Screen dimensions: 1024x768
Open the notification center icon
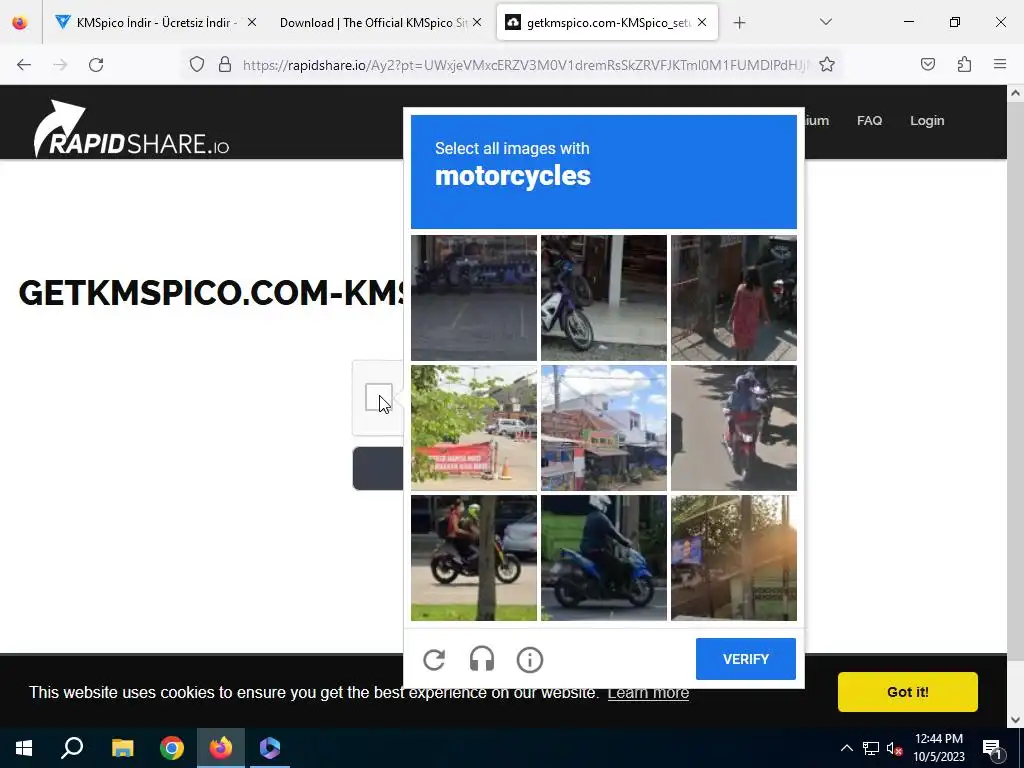coord(992,748)
